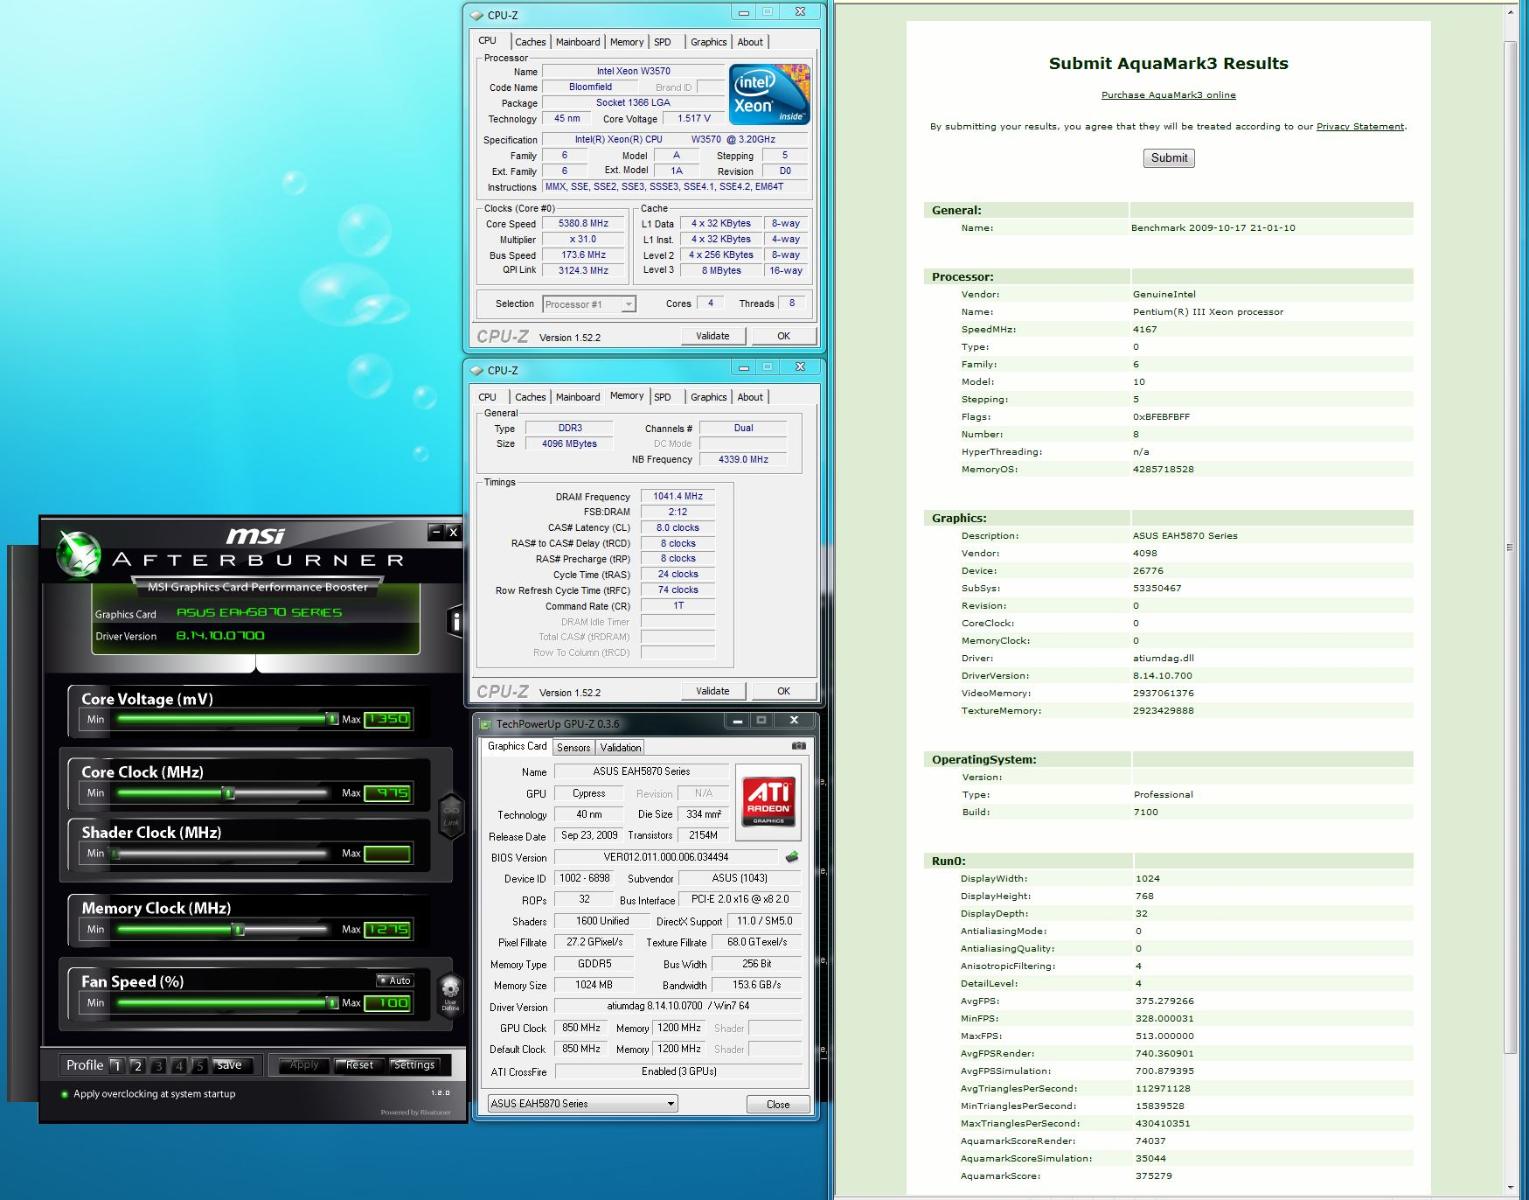Click the Core Speed value 5380.8 MHz
The width and height of the screenshot is (1529, 1200).
click(584, 224)
